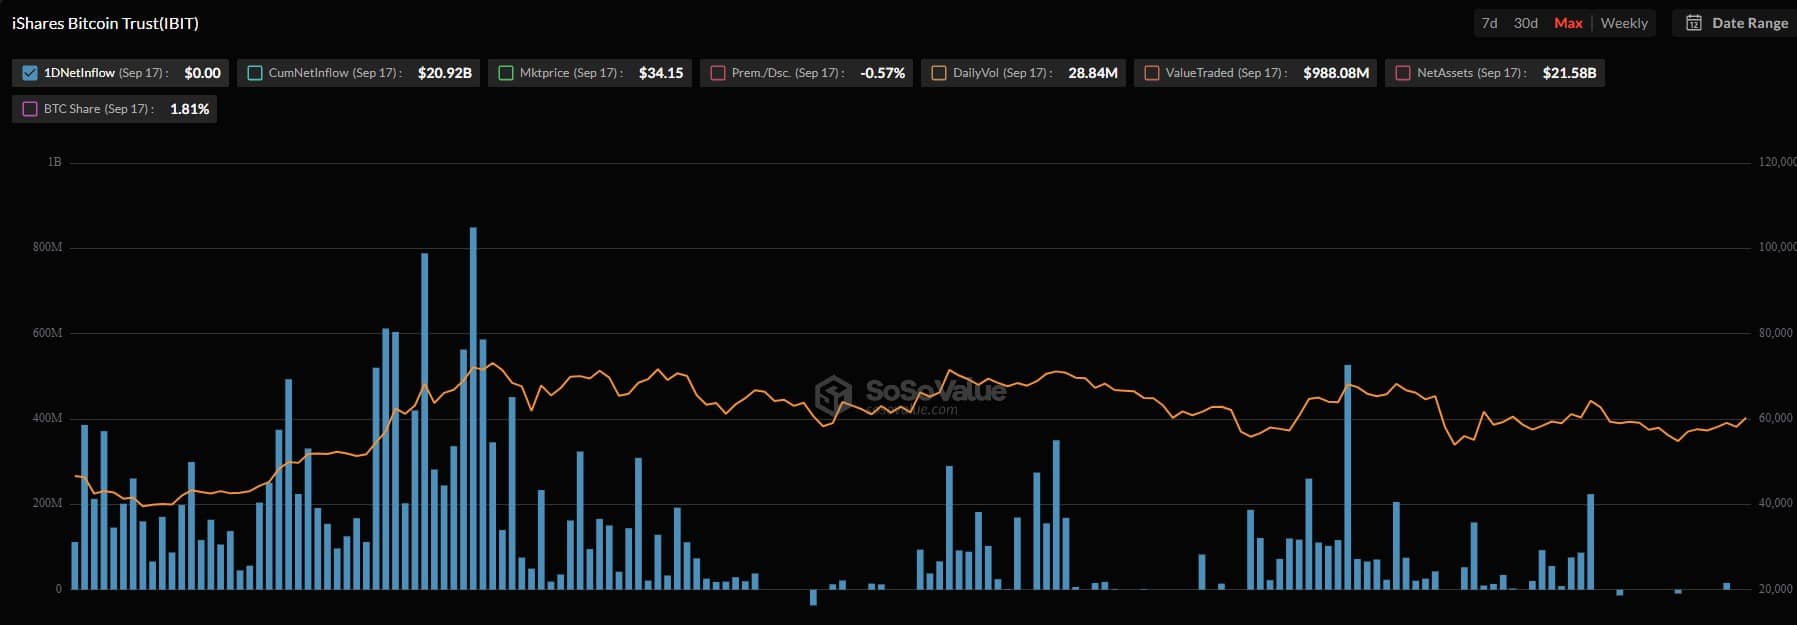Click the 100,000 right axis label
The width and height of the screenshot is (1797, 625).
[1778, 247]
